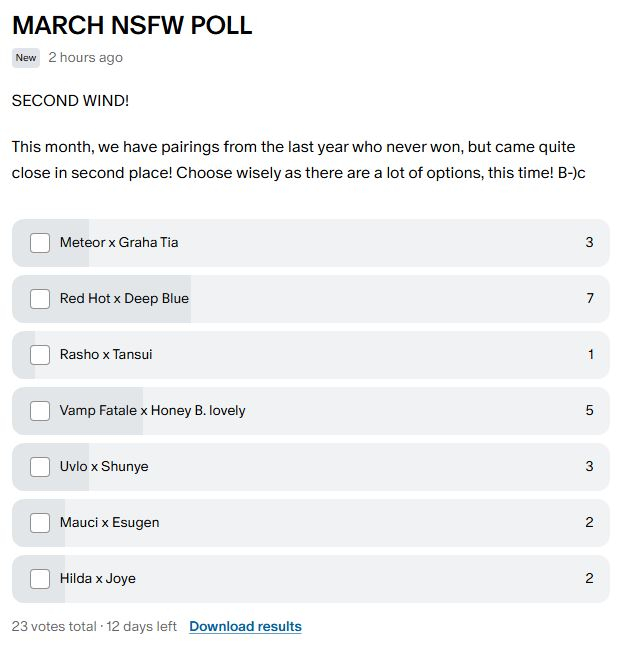This screenshot has width=626, height=656.
Task: Click the Meteor x Graha Tia option label
Action: click(119, 243)
